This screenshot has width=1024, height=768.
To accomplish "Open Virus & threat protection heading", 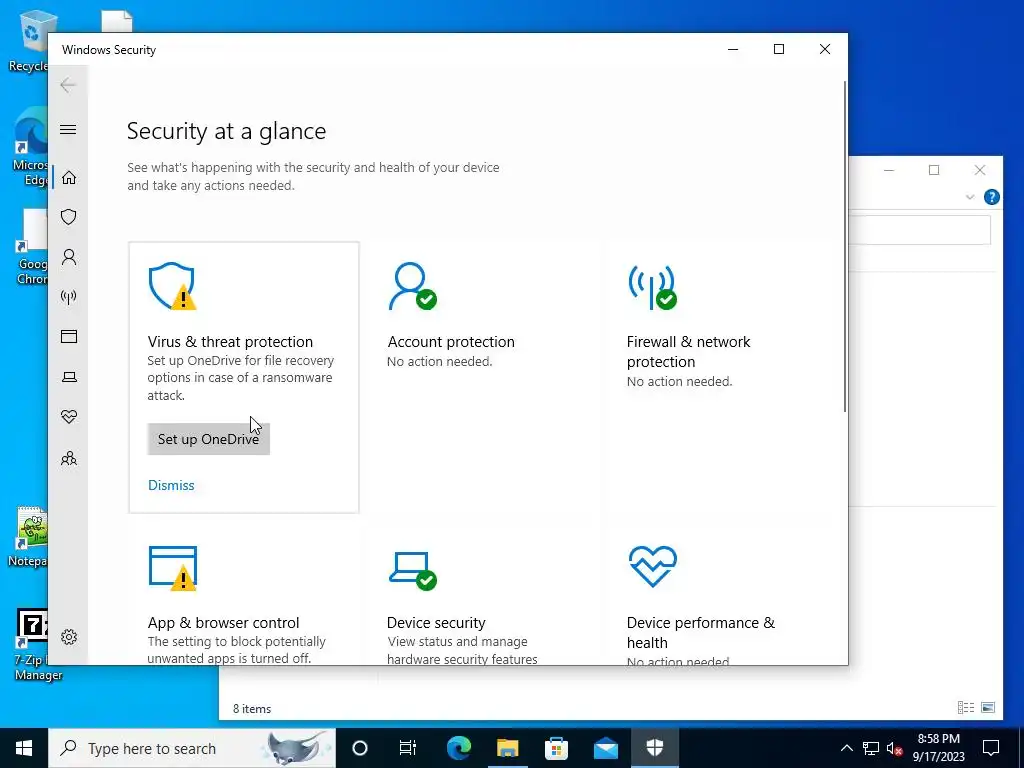I will [230, 342].
